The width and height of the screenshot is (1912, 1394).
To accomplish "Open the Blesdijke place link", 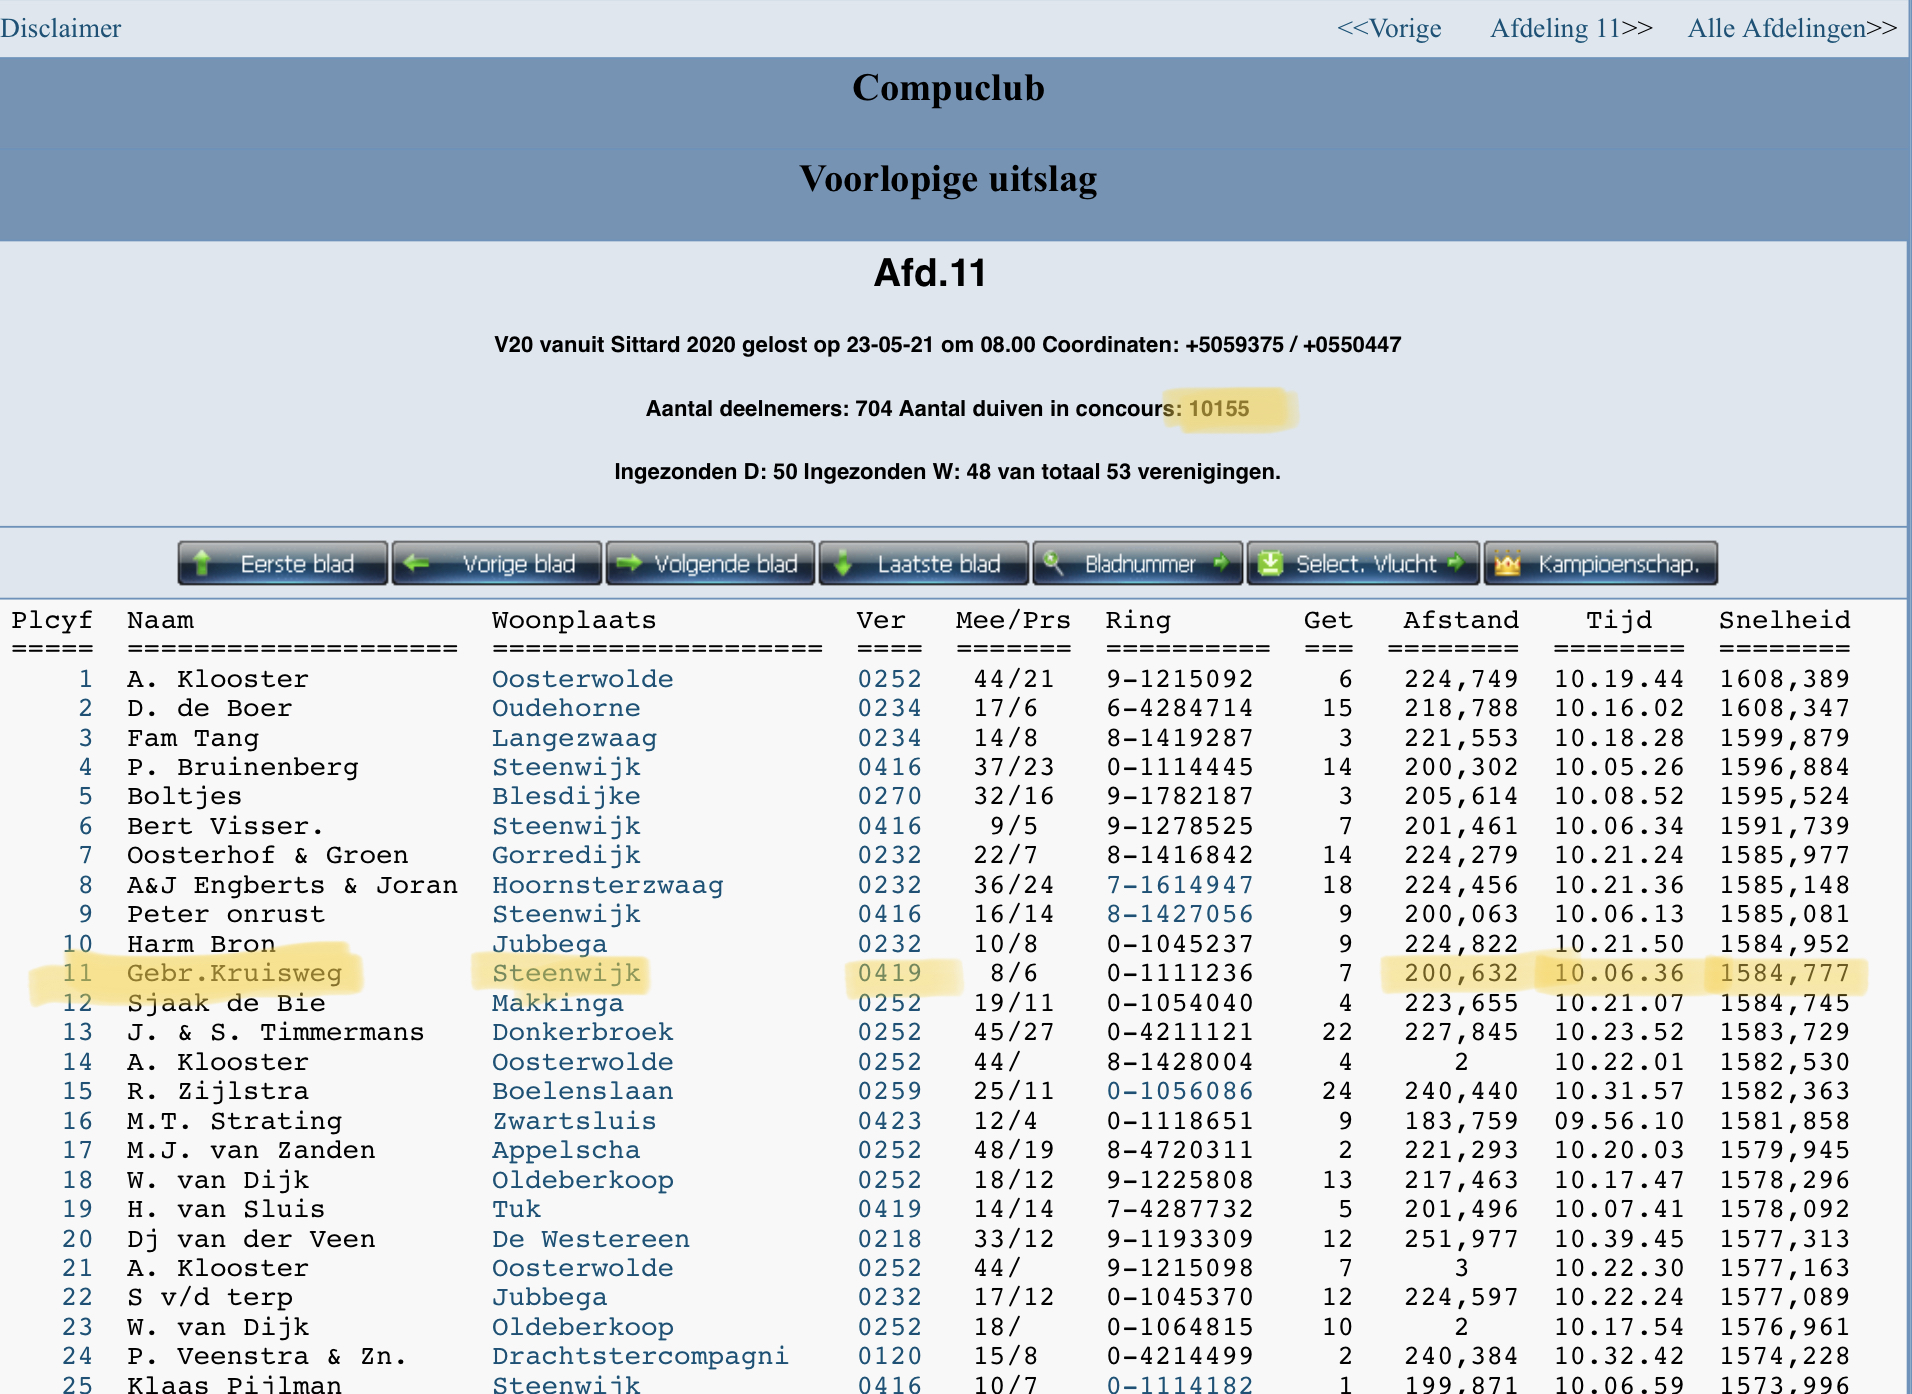I will click(x=566, y=796).
